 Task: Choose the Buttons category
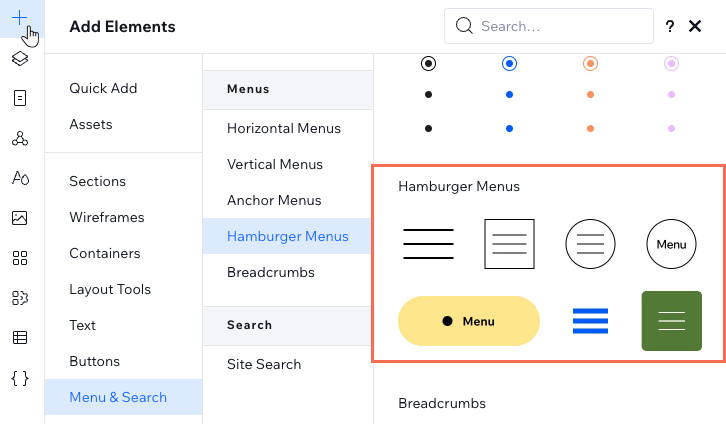94,361
